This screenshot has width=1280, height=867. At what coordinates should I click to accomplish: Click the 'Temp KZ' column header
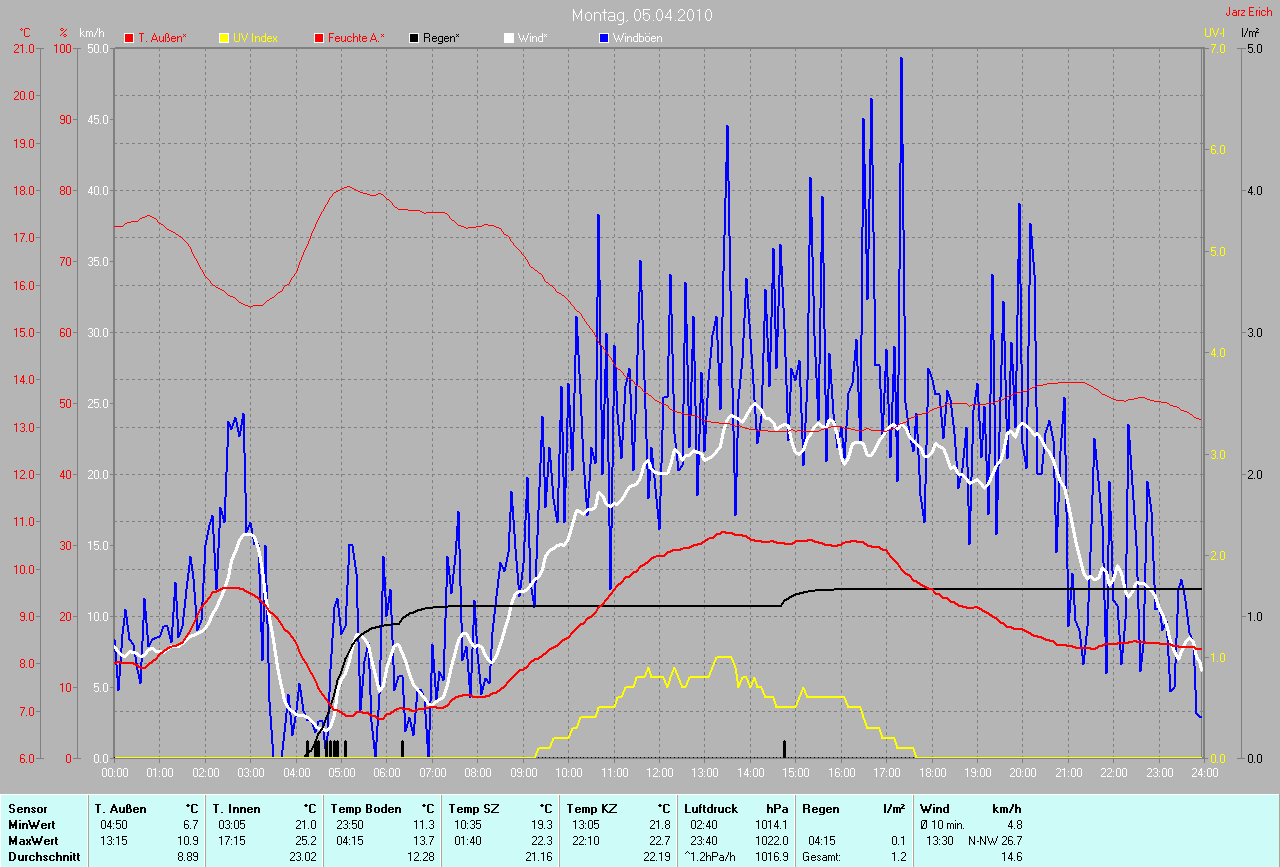pyautogui.click(x=592, y=808)
